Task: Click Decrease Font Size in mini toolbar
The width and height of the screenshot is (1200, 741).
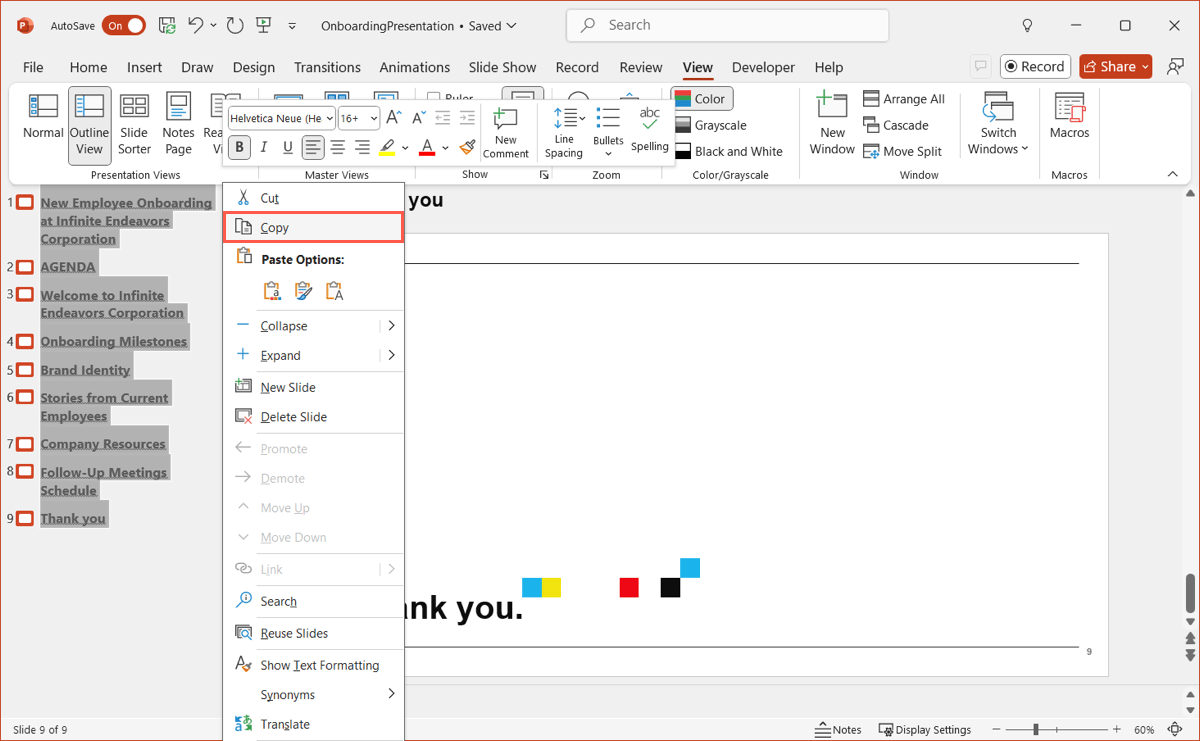Action: pyautogui.click(x=418, y=118)
